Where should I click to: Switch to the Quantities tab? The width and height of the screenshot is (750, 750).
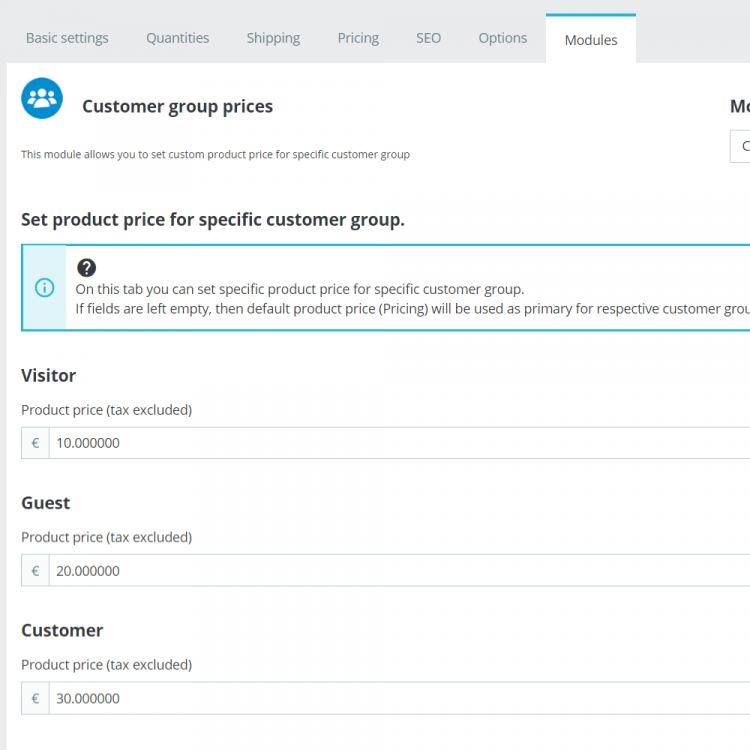click(x=178, y=38)
